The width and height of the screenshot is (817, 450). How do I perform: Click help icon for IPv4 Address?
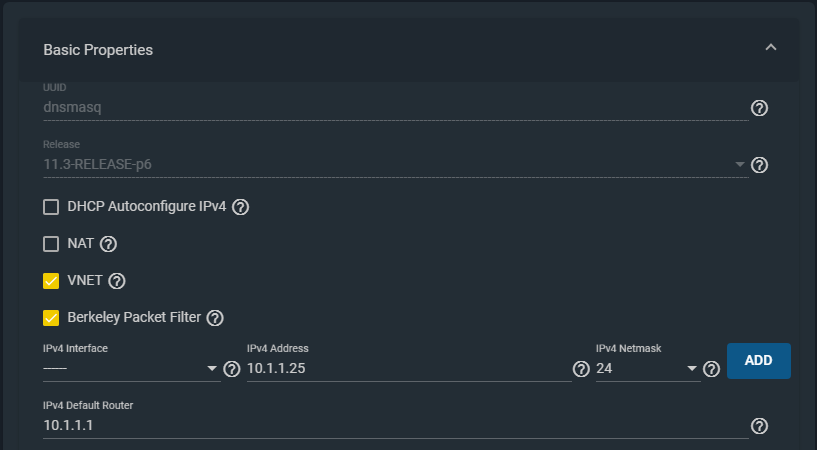click(x=581, y=369)
